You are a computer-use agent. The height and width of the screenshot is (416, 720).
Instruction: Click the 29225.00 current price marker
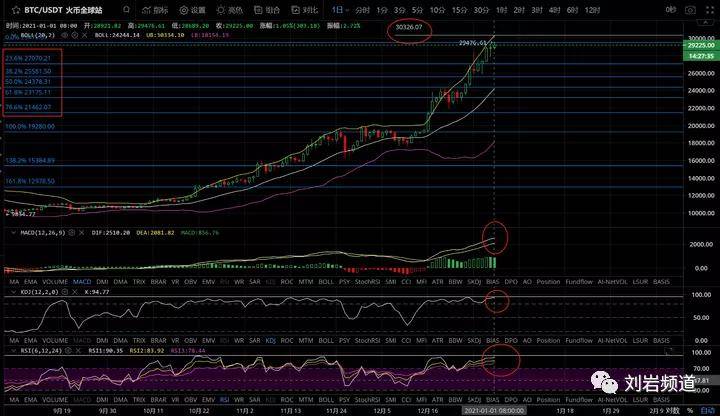point(700,45)
